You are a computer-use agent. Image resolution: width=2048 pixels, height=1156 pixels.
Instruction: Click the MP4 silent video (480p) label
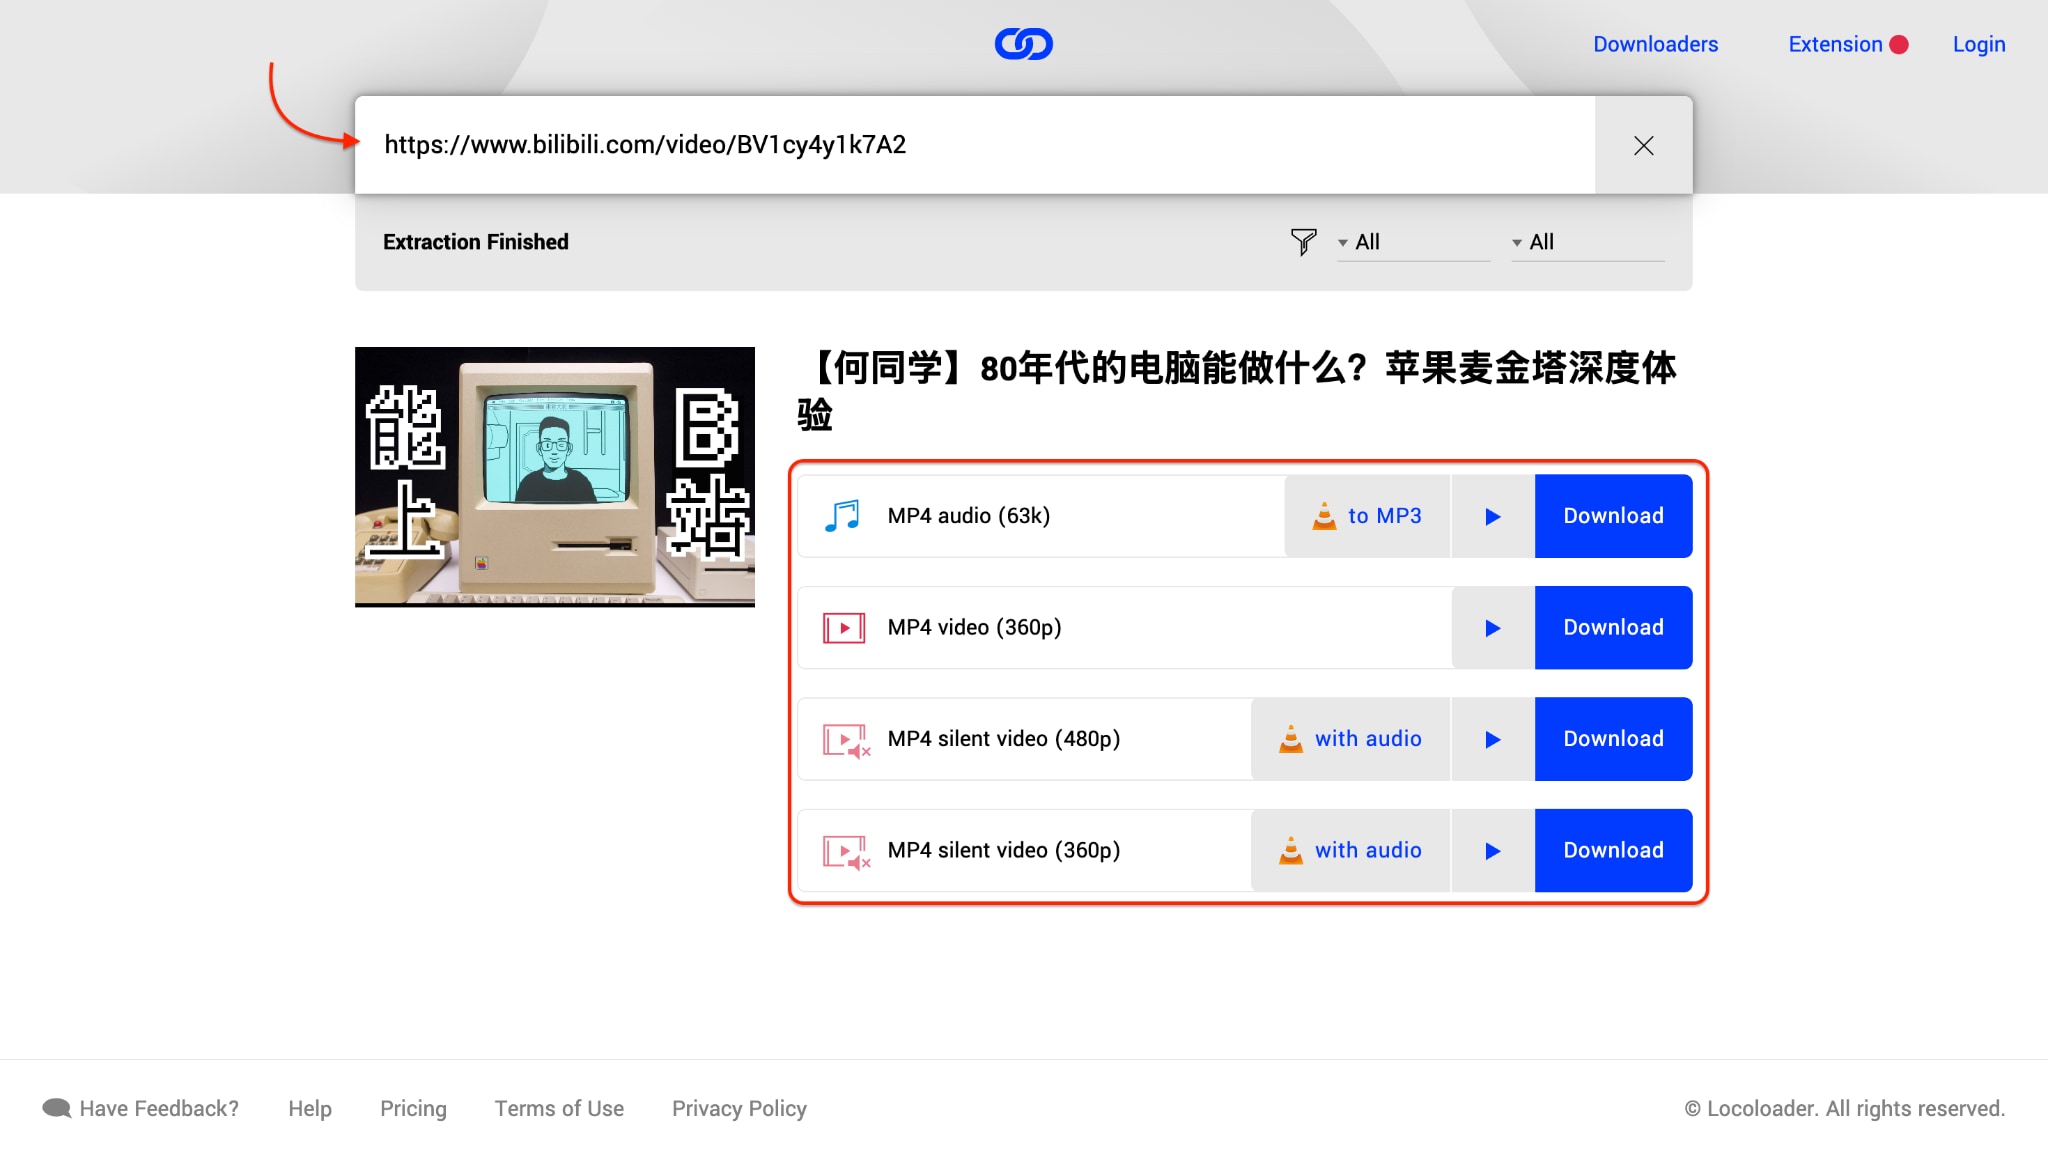1003,739
